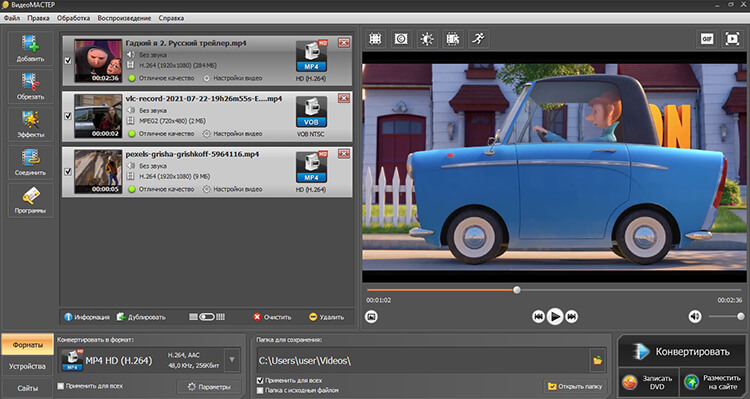Screen dimensions: 750x399
Task: Click the Гадкий я 2. Русский трейлер.mp4 filename
Action: coord(186,43)
